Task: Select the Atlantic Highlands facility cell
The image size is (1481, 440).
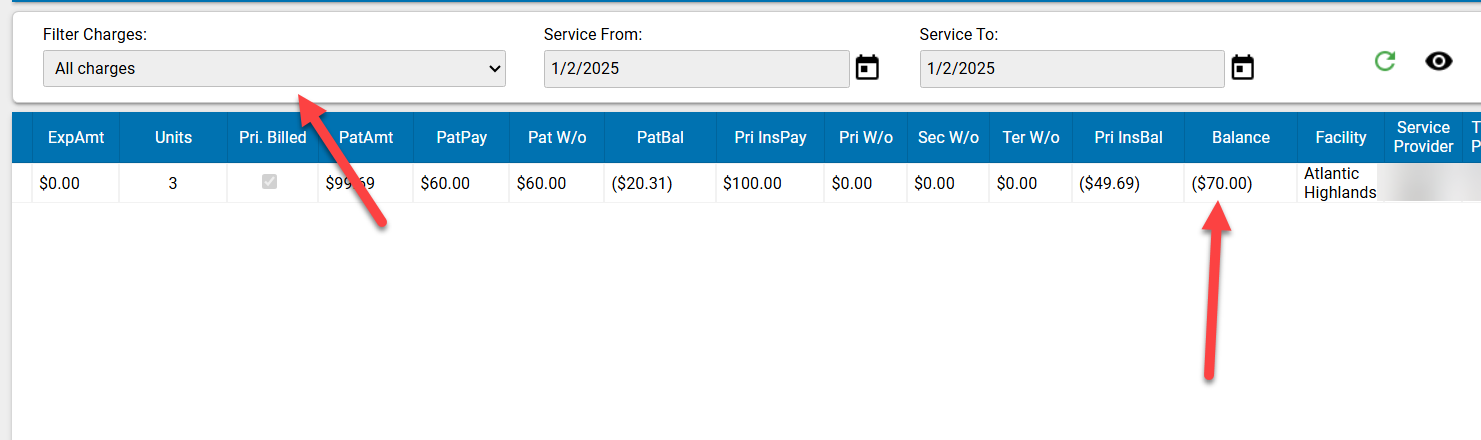Action: (x=1340, y=183)
